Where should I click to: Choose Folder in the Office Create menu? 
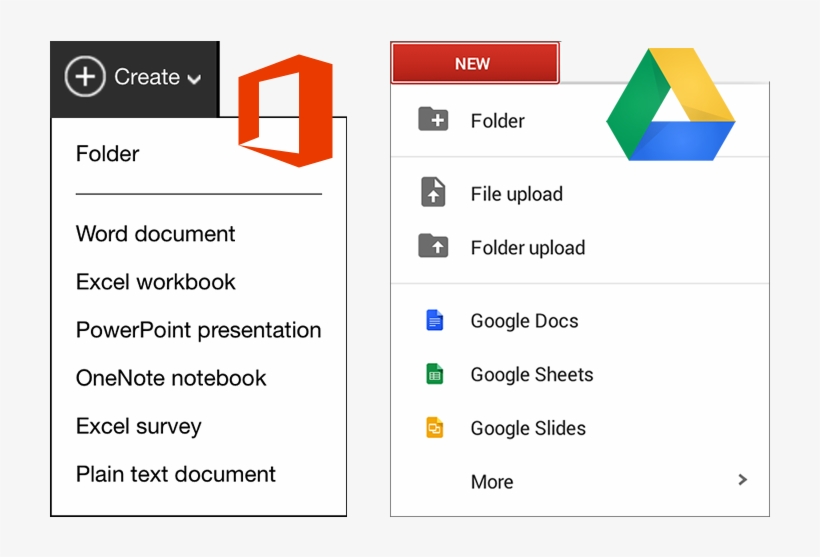click(x=107, y=154)
